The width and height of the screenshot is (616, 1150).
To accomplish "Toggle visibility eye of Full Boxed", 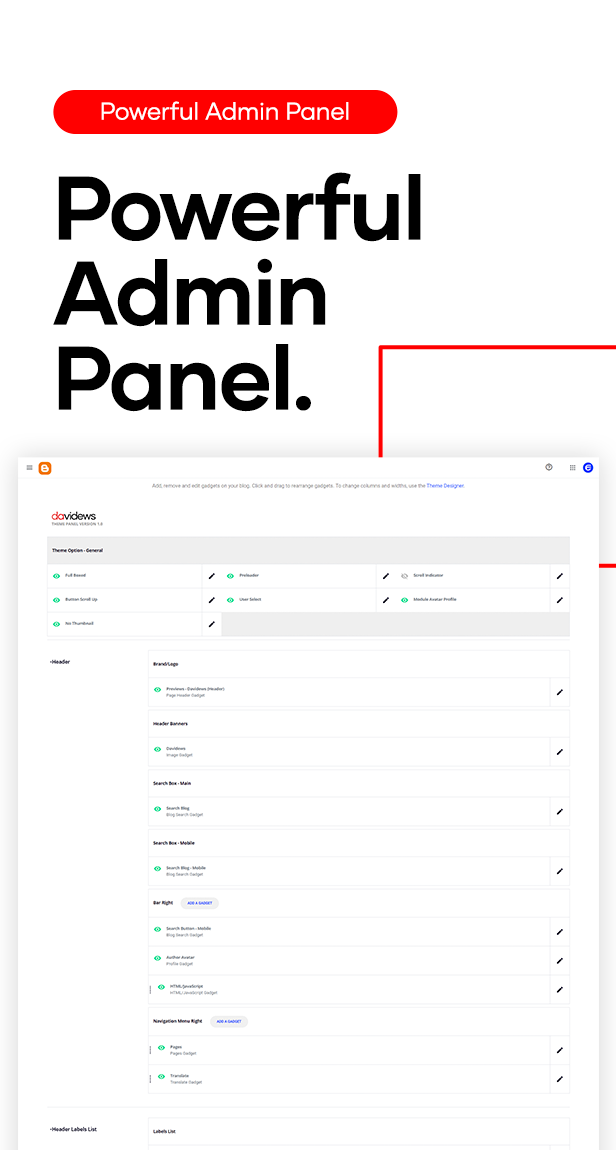I will coord(56,576).
